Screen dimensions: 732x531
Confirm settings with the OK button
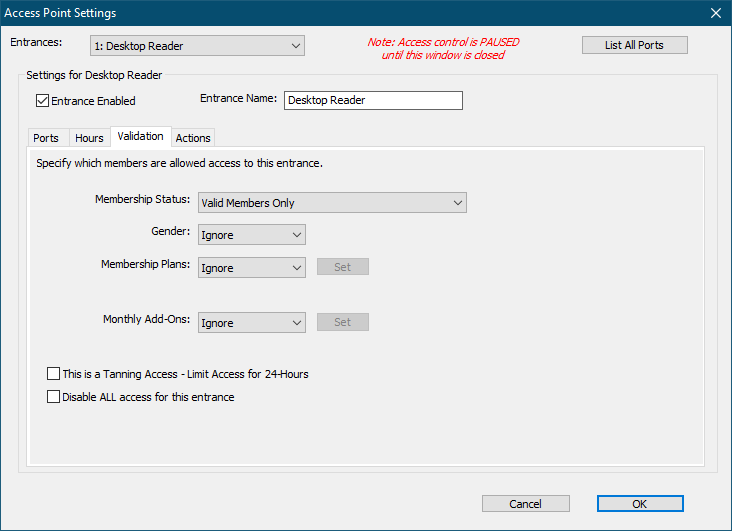tap(640, 504)
